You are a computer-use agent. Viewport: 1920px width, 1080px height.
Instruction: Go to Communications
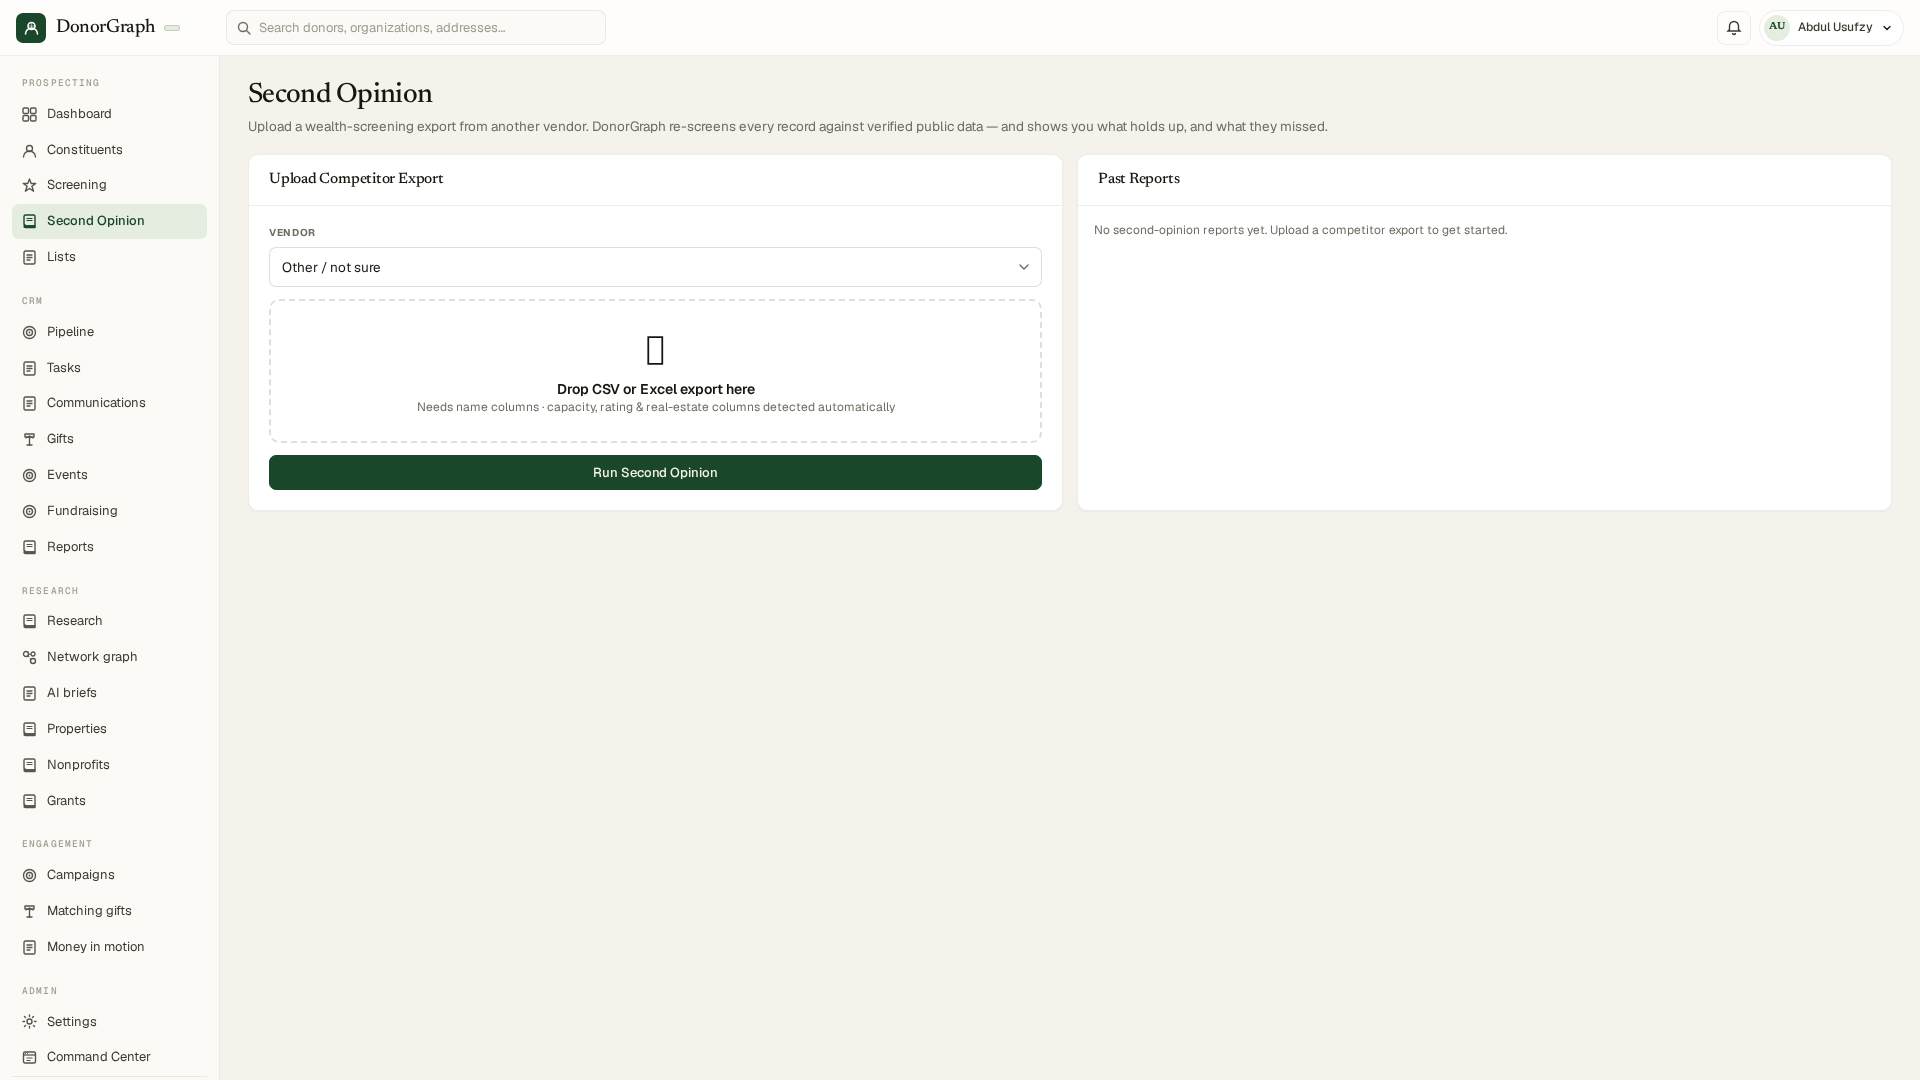point(109,403)
